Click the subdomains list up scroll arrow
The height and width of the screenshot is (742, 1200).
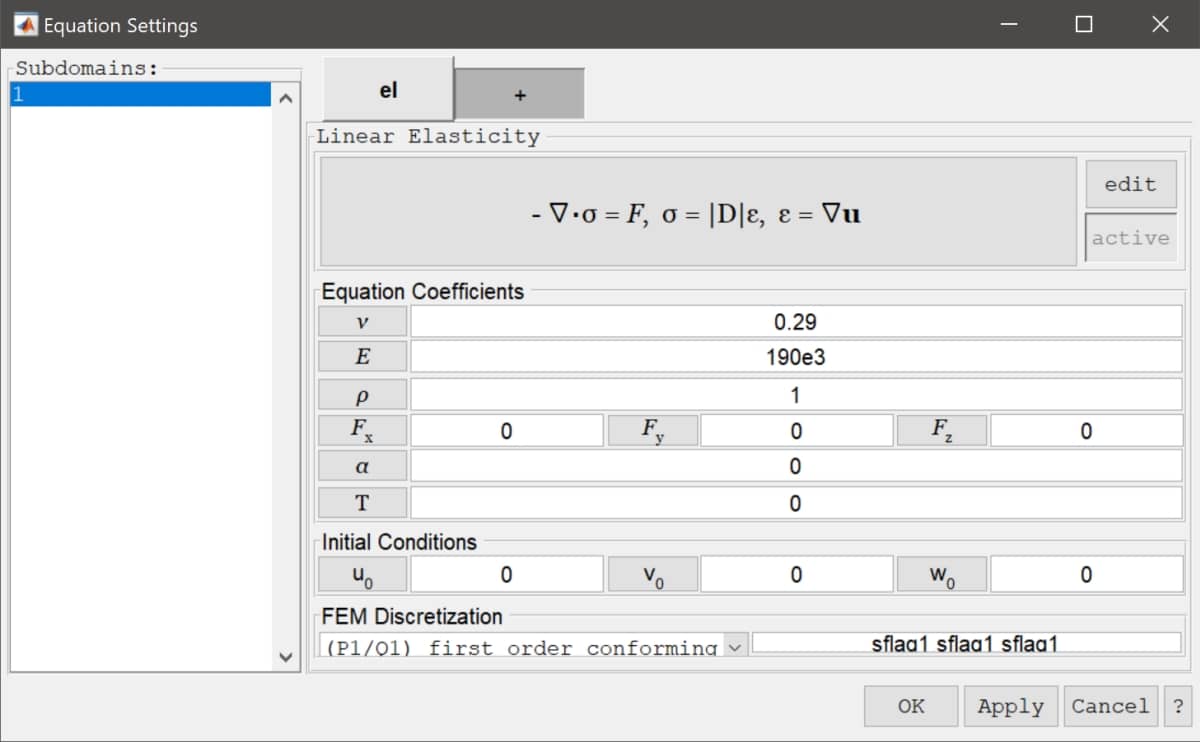(285, 98)
